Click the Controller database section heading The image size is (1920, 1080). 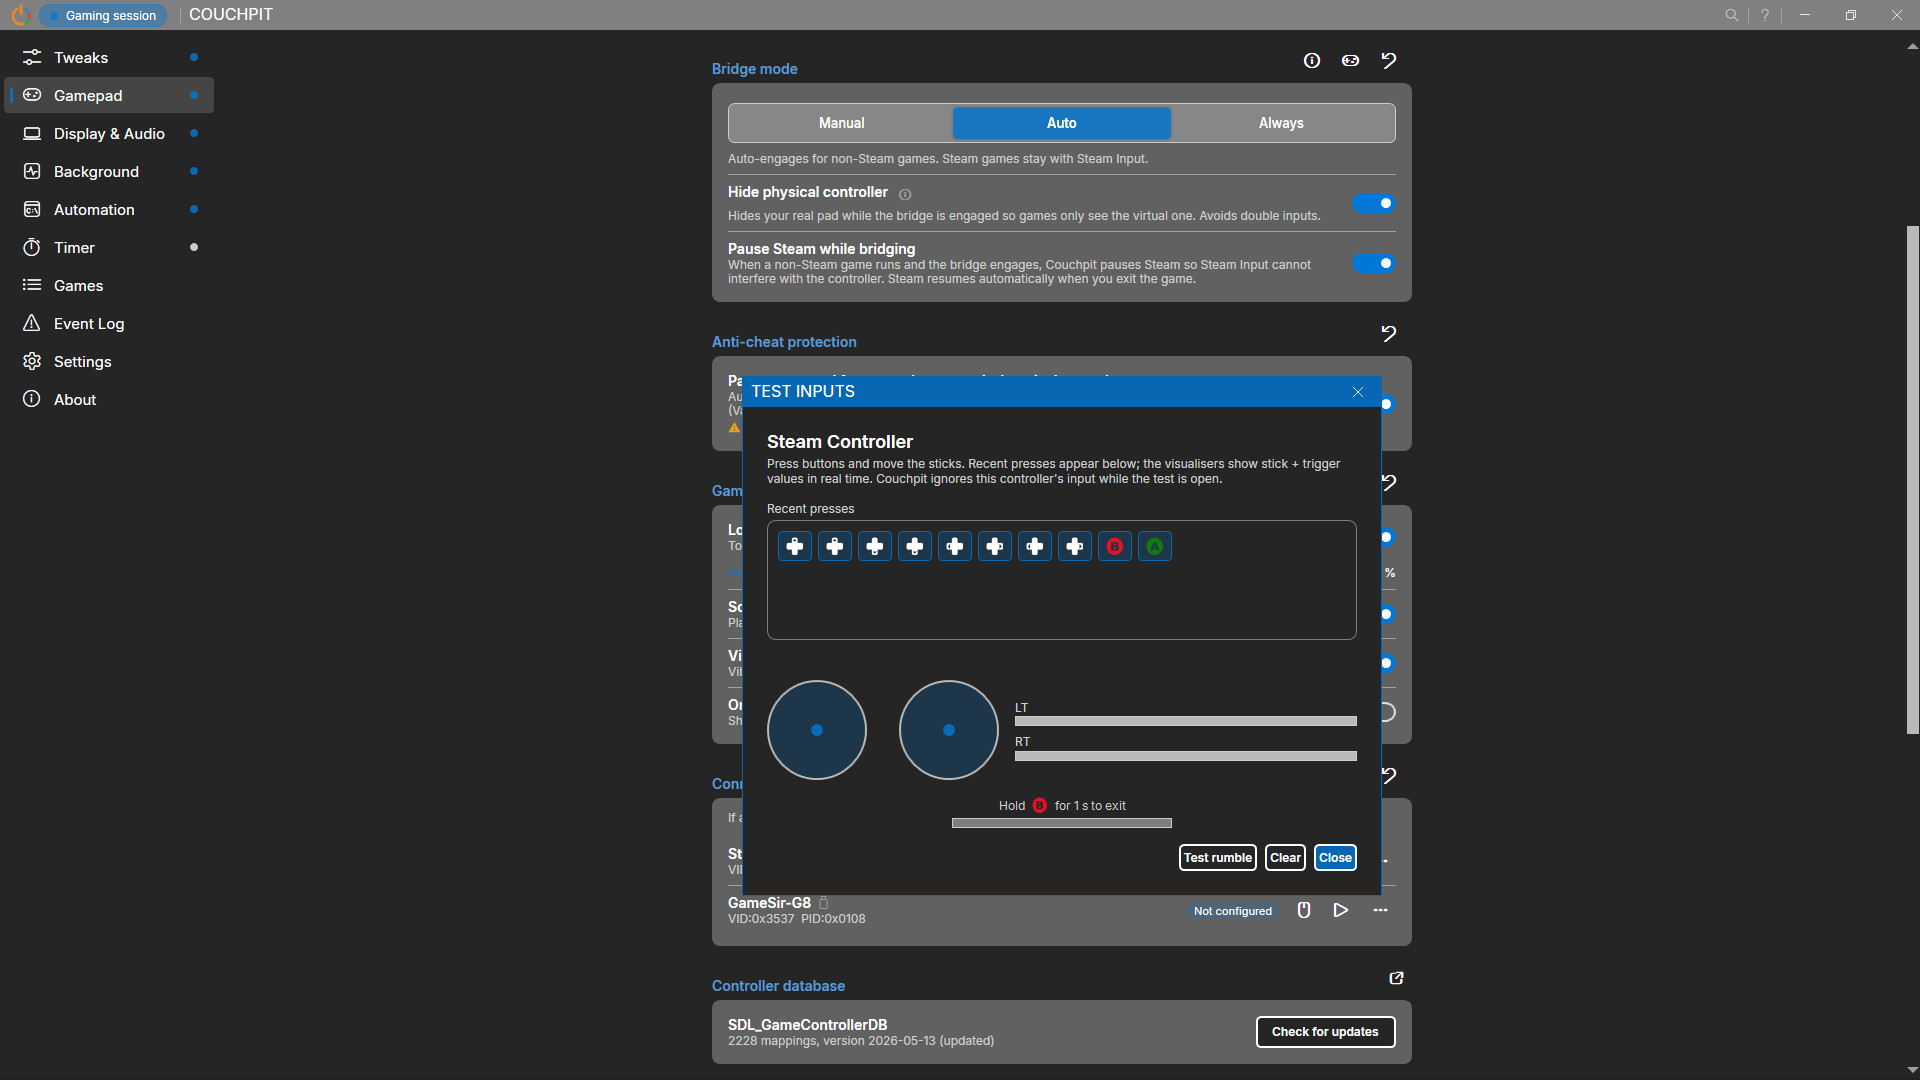click(x=778, y=986)
